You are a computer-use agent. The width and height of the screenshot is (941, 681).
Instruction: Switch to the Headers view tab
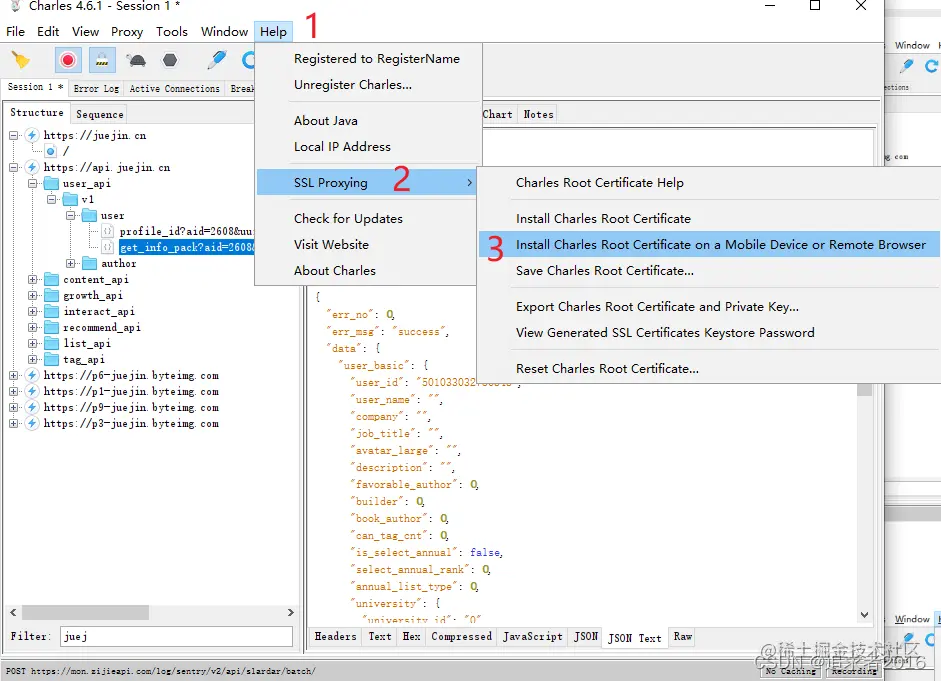click(x=335, y=637)
